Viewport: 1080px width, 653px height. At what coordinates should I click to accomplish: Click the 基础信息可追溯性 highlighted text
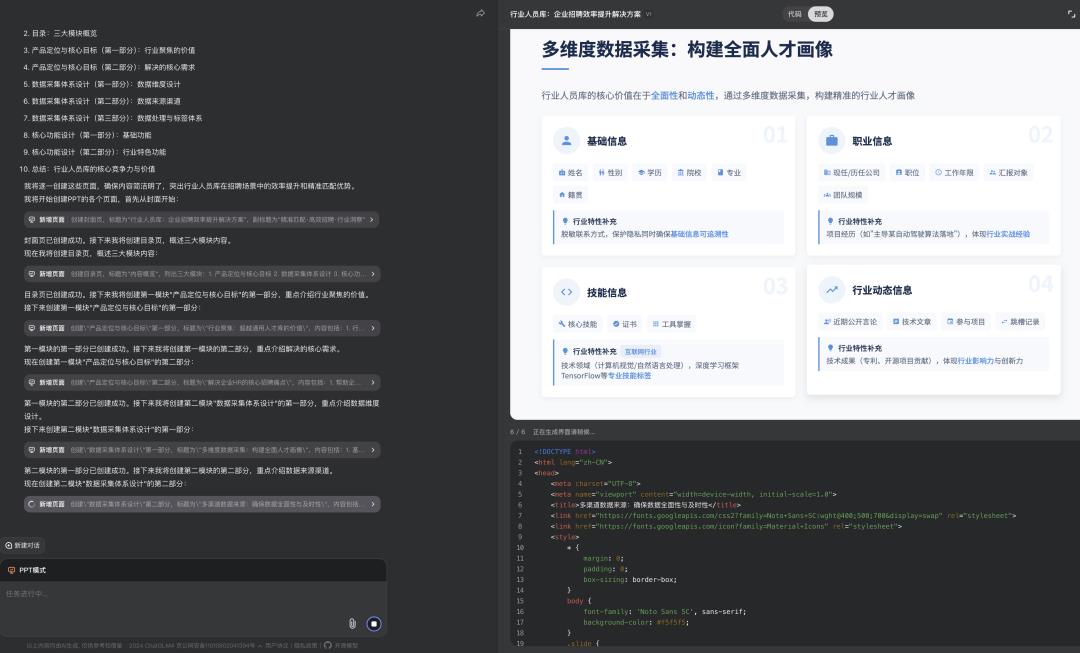(699, 234)
